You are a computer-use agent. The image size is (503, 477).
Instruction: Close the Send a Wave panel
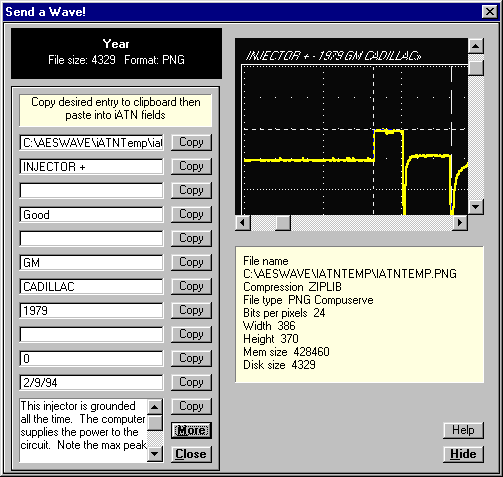coord(191,454)
